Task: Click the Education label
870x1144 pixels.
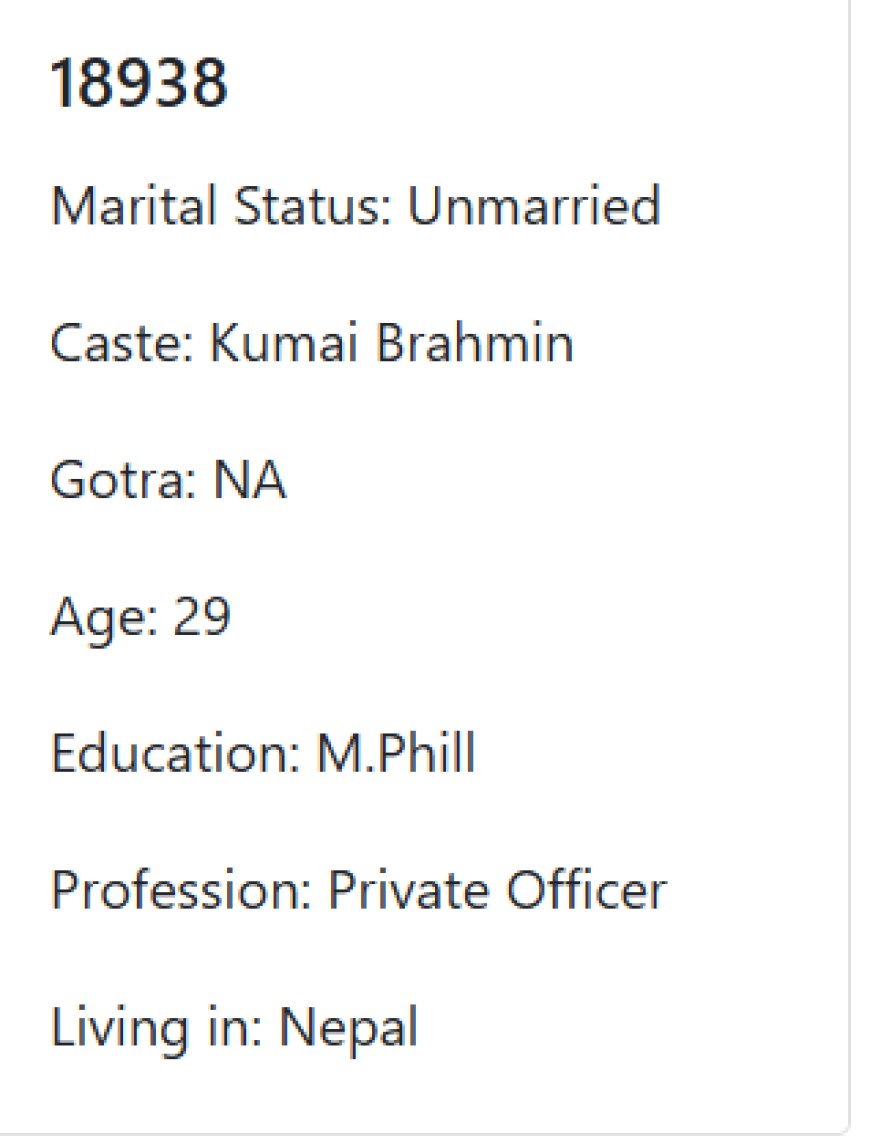Action: point(176,753)
